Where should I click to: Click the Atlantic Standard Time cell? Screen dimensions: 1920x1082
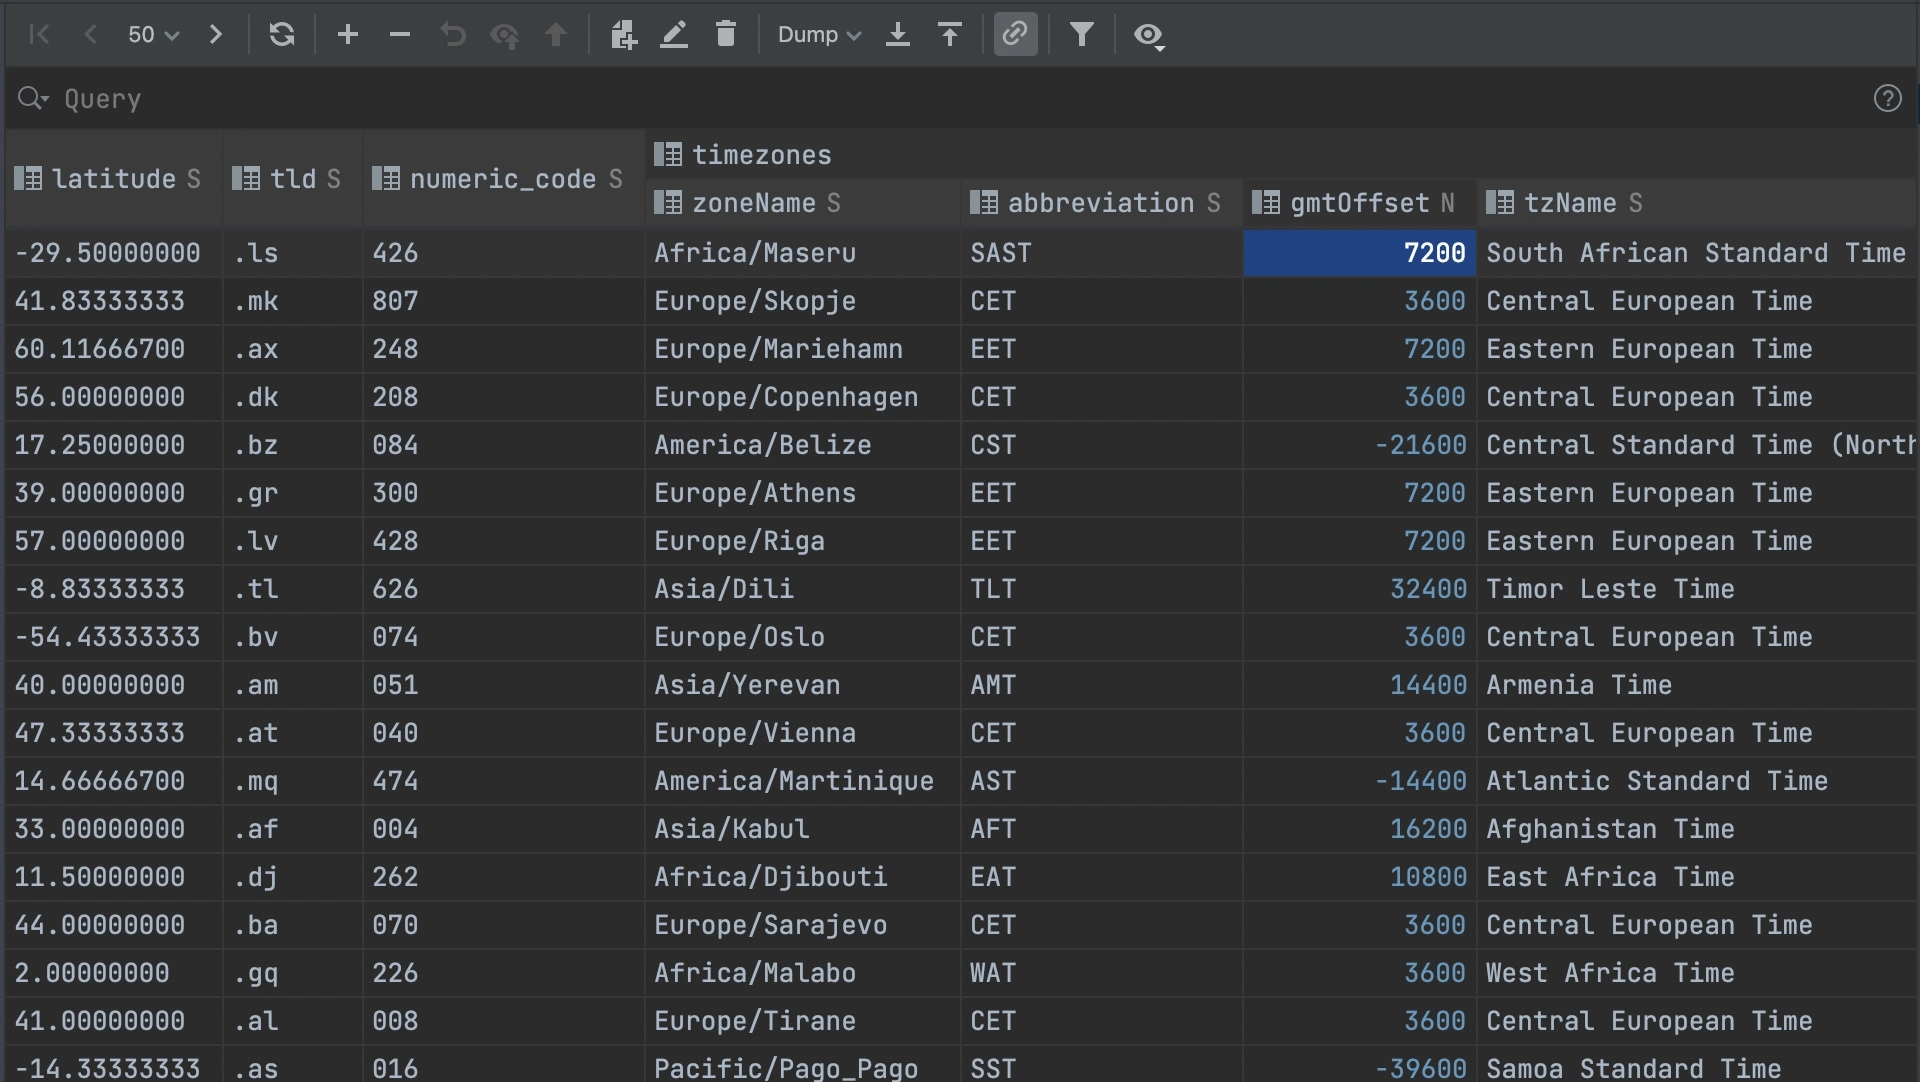click(x=1697, y=781)
